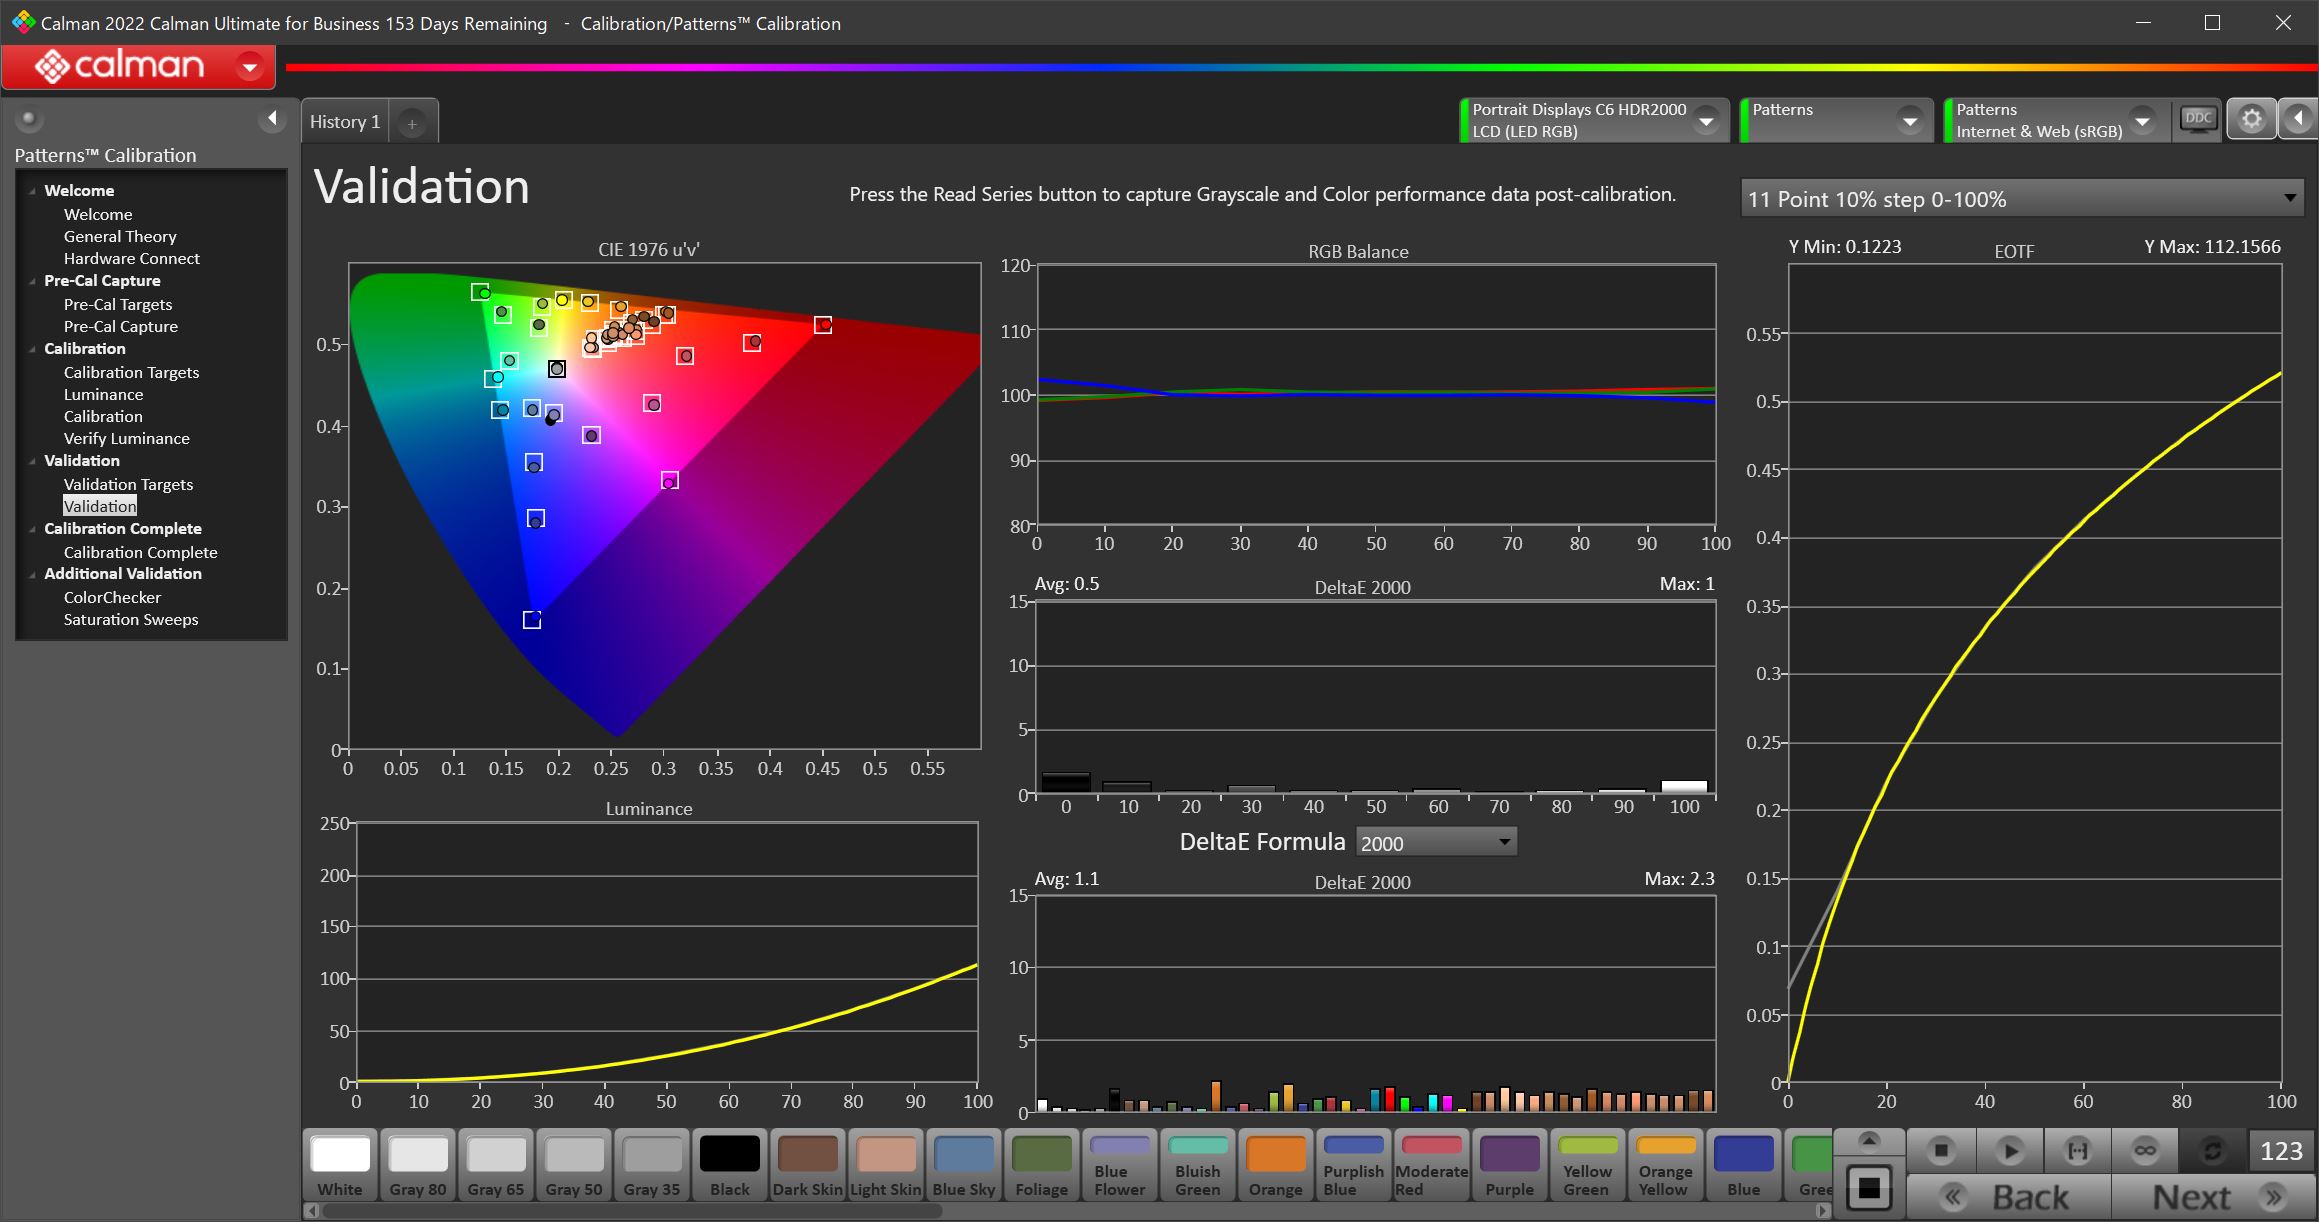
Task: Open the ColorChecker page
Action: pos(112,598)
